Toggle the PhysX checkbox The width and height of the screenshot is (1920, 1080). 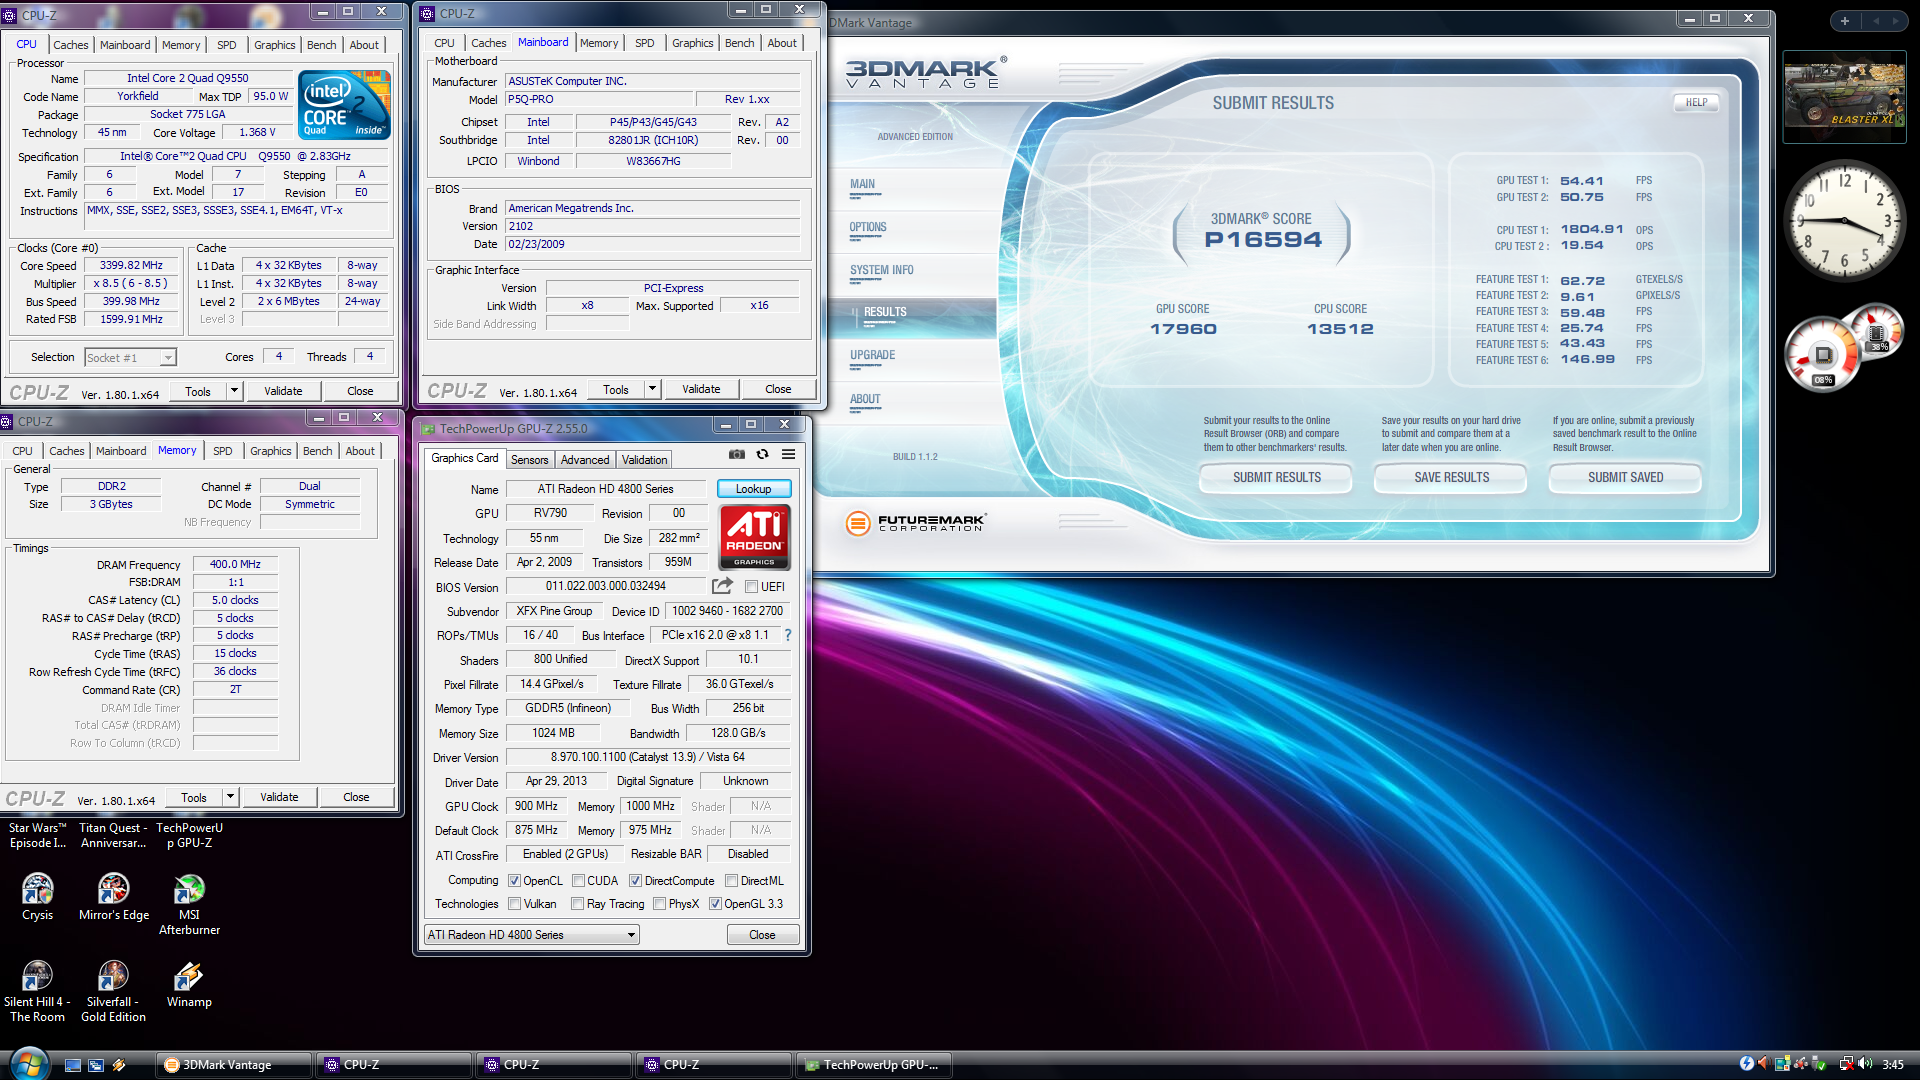pos(659,904)
